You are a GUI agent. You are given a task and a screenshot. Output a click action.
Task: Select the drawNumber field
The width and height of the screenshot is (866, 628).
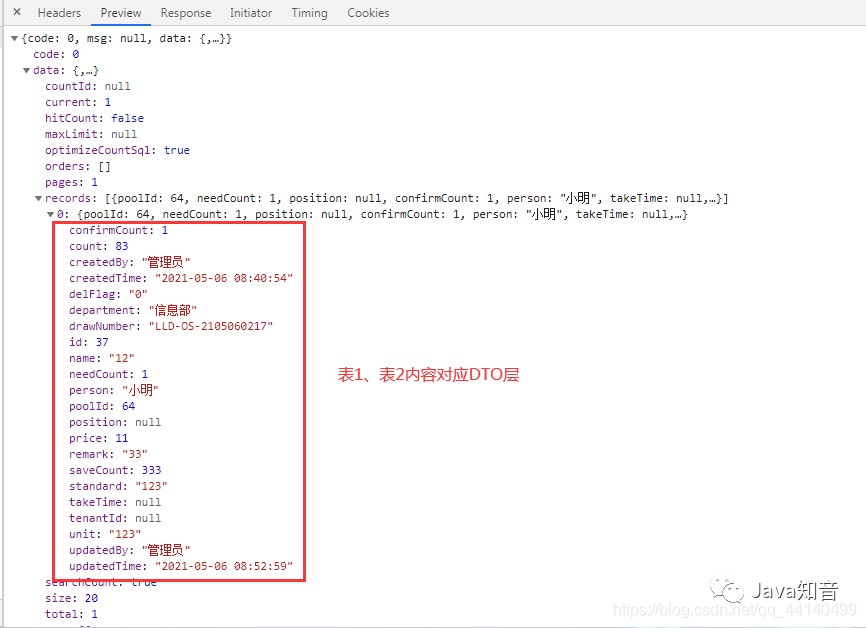[108, 325]
